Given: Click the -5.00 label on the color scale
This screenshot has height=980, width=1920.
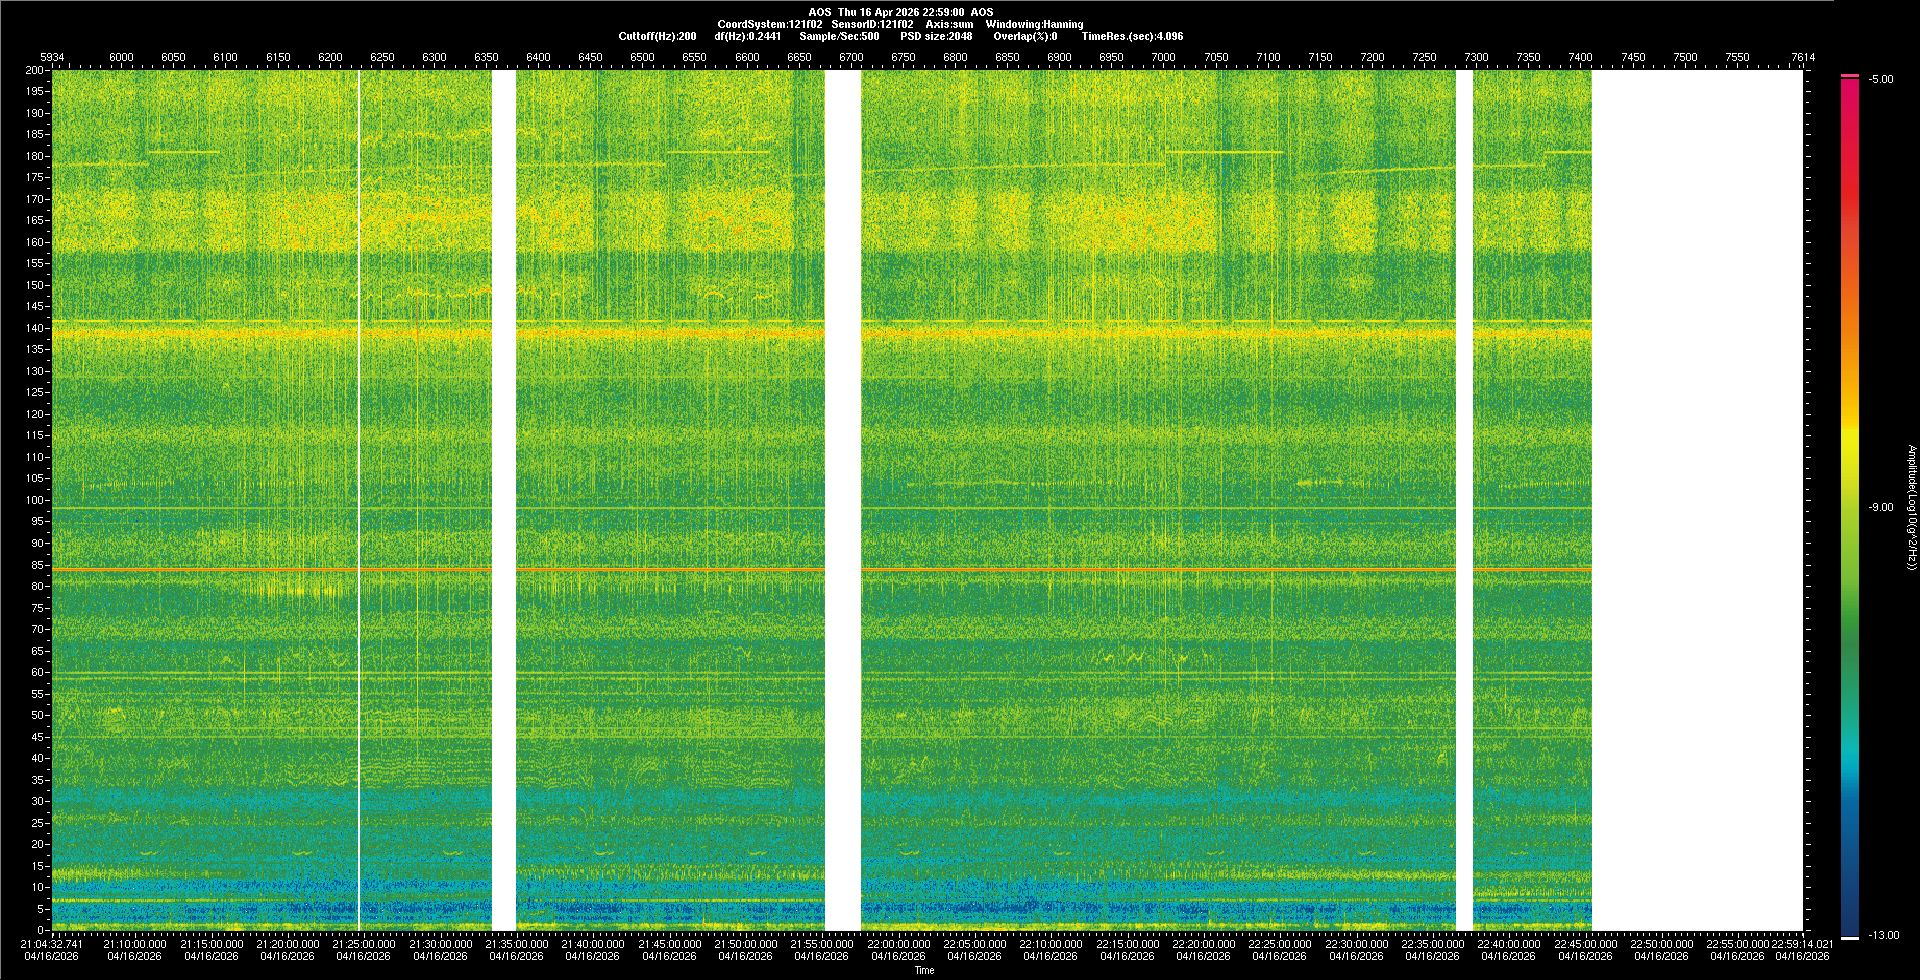Looking at the screenshot, I should click(1881, 80).
